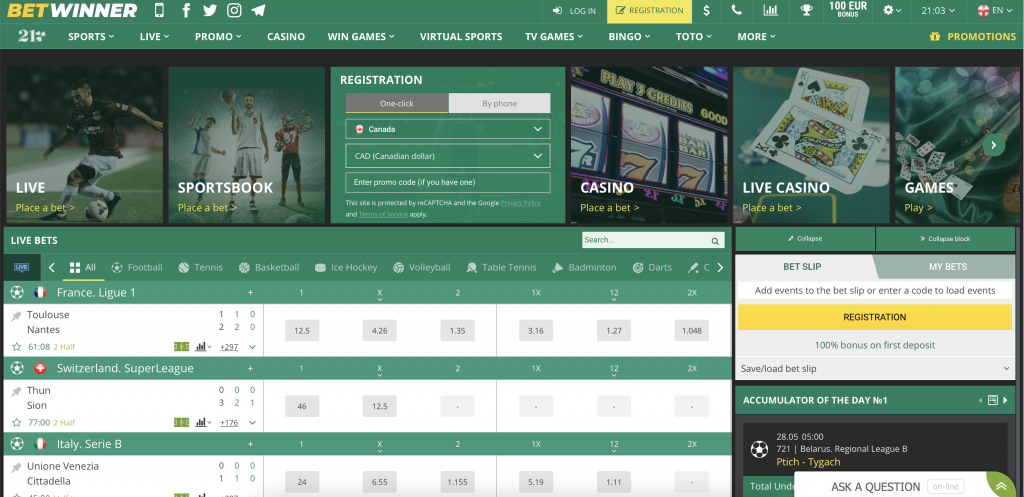The image size is (1024, 497).
Task: Open the Facebook page icon
Action: (x=186, y=10)
